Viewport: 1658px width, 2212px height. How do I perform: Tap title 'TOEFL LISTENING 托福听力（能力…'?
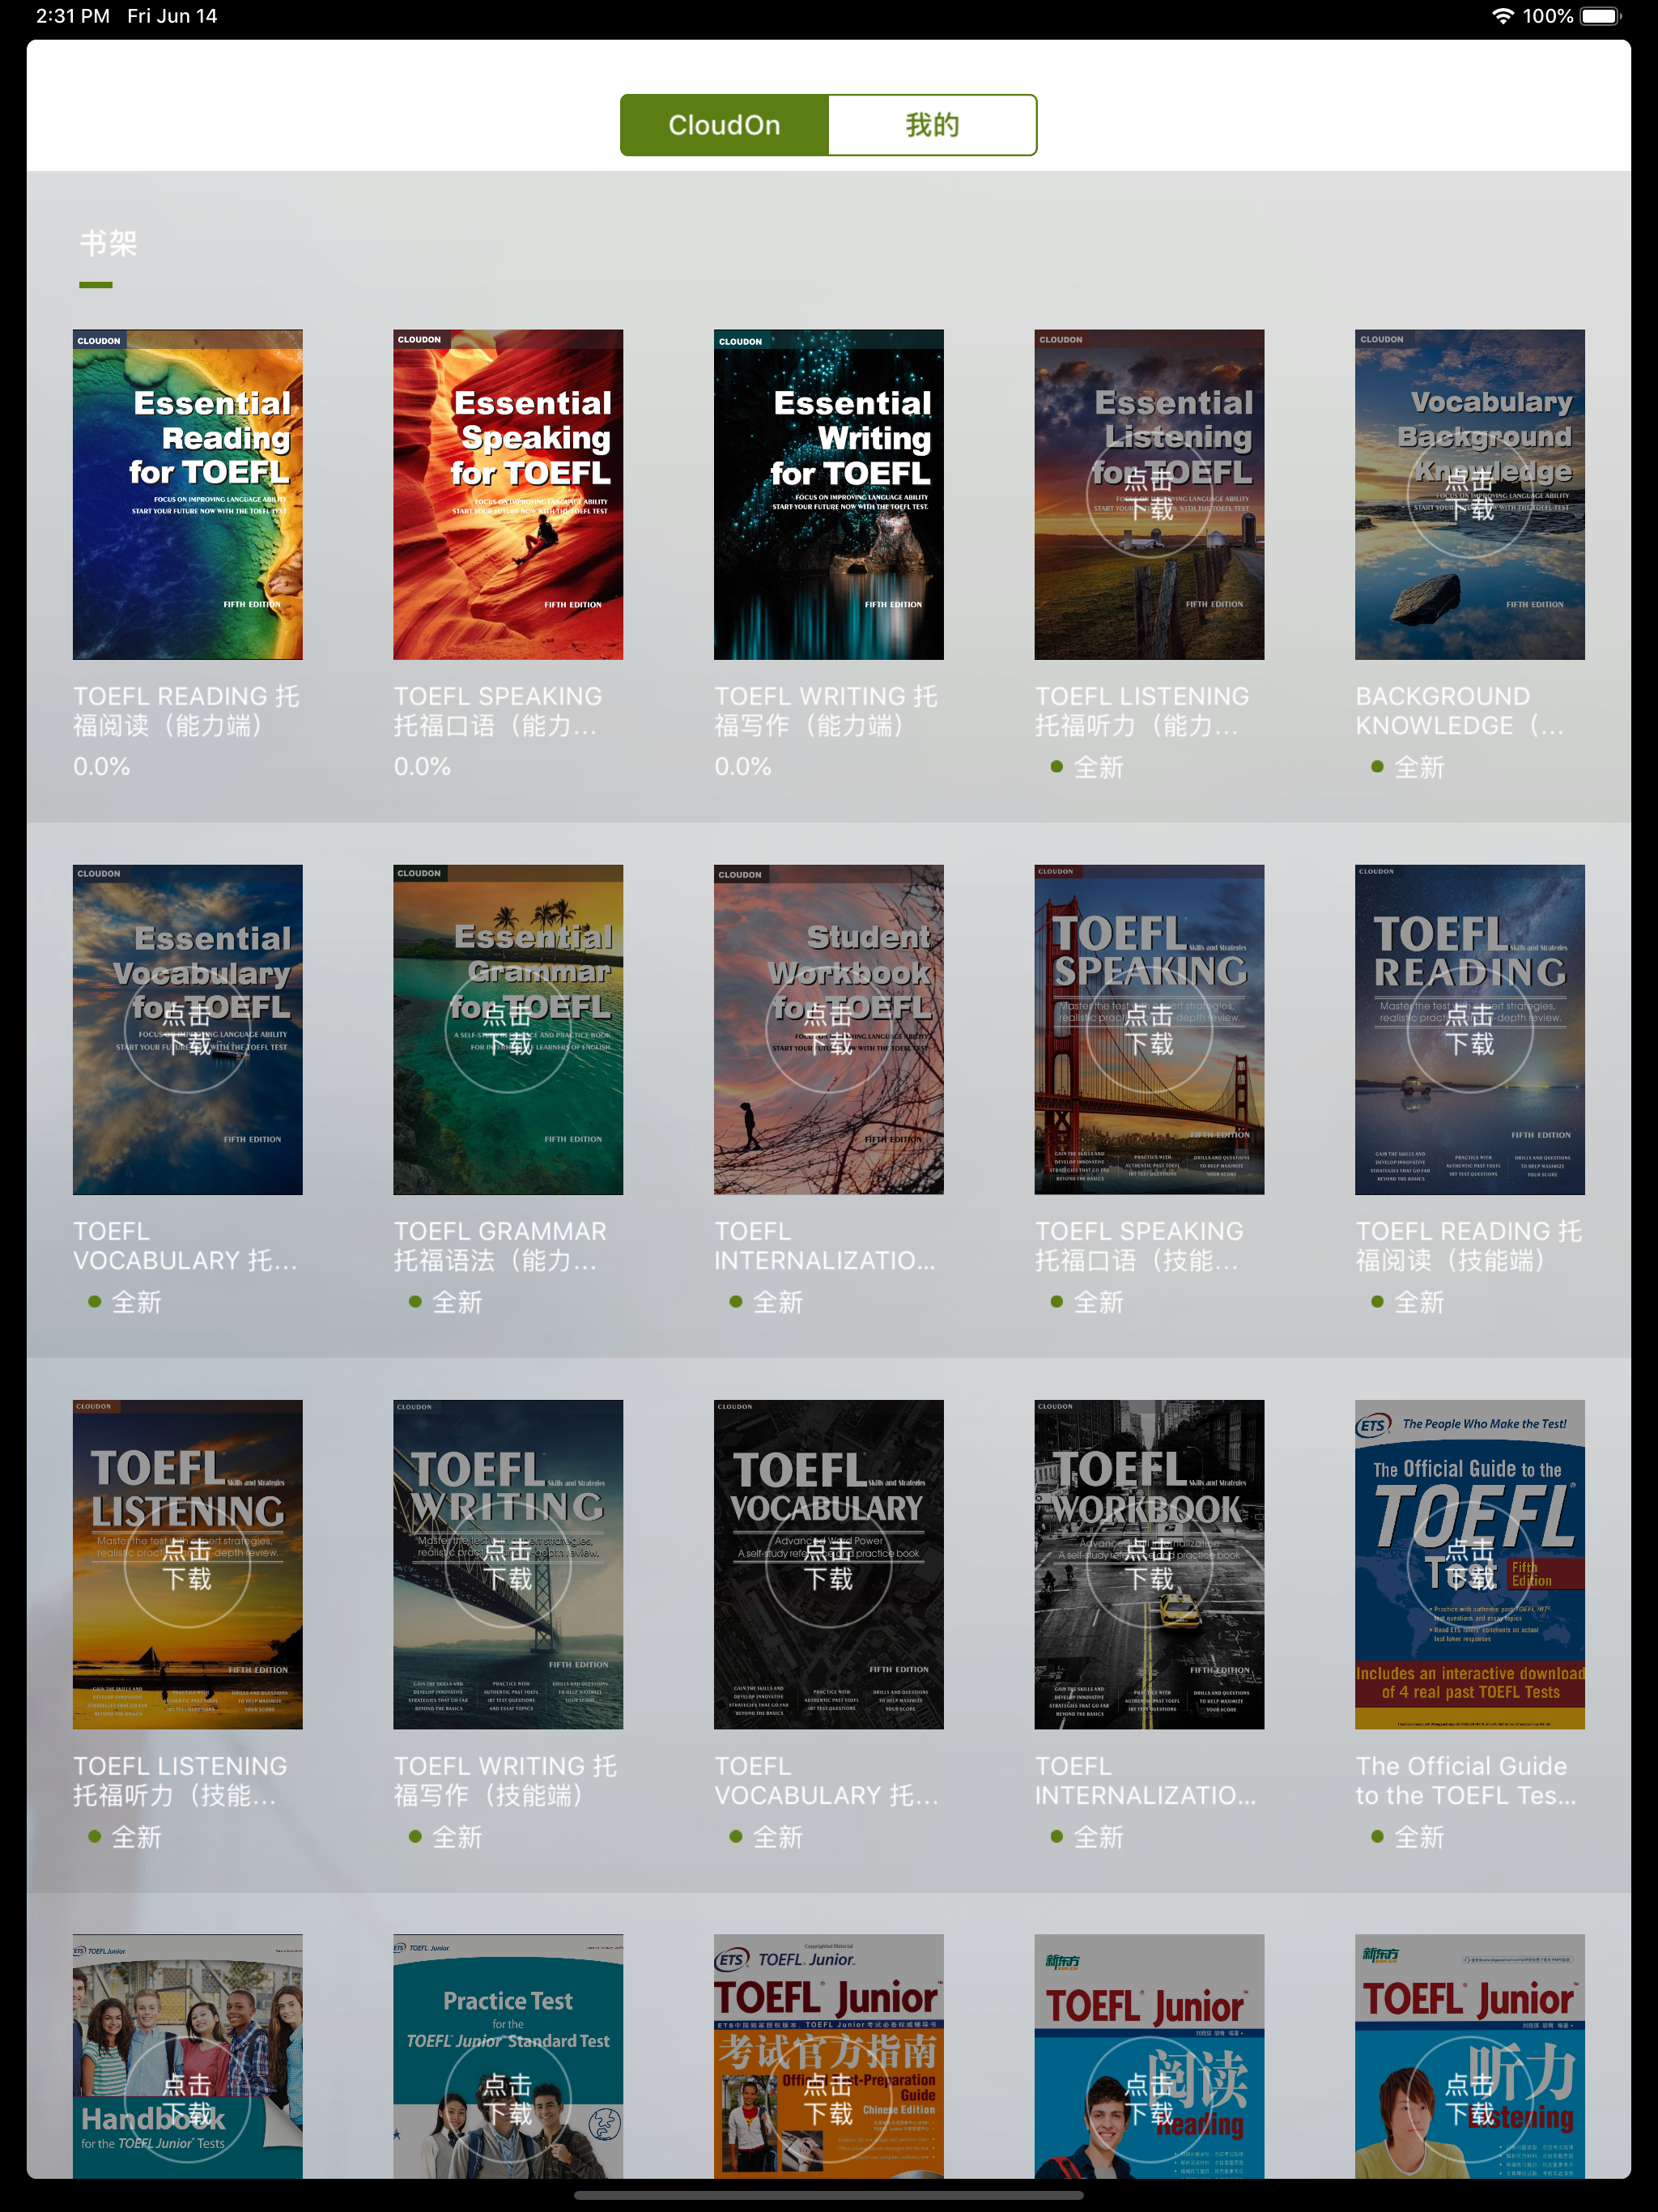(1142, 711)
